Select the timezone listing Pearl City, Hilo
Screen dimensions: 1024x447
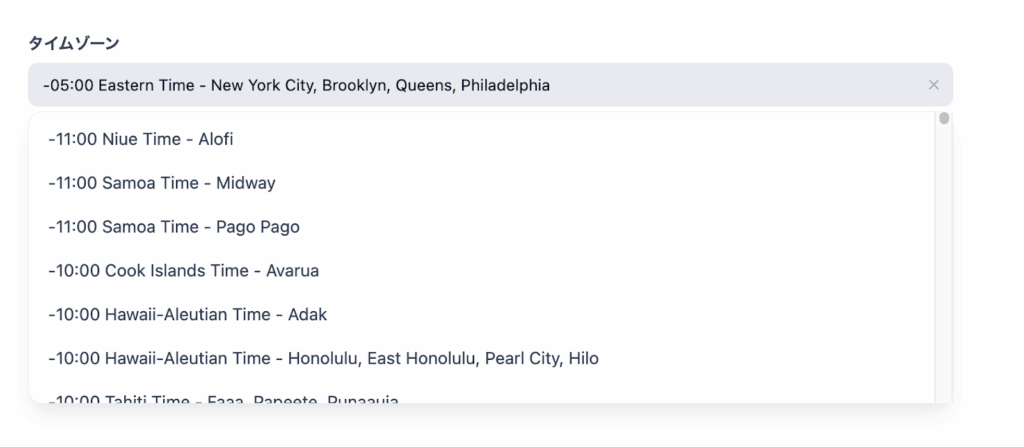coord(322,358)
